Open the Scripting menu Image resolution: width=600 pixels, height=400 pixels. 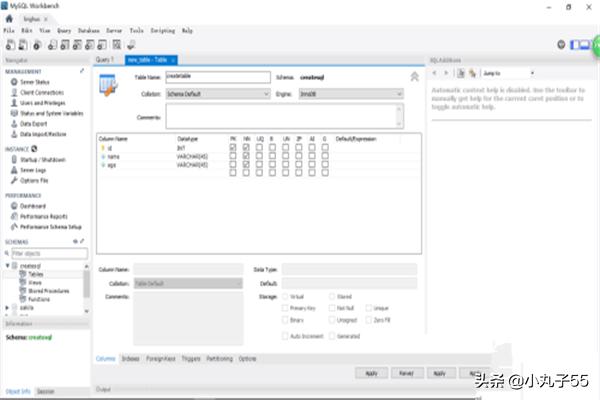163,31
